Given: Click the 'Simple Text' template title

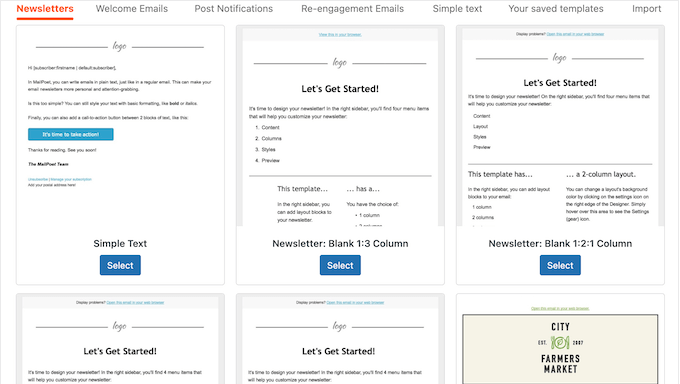Looking at the screenshot, I should (120, 244).
